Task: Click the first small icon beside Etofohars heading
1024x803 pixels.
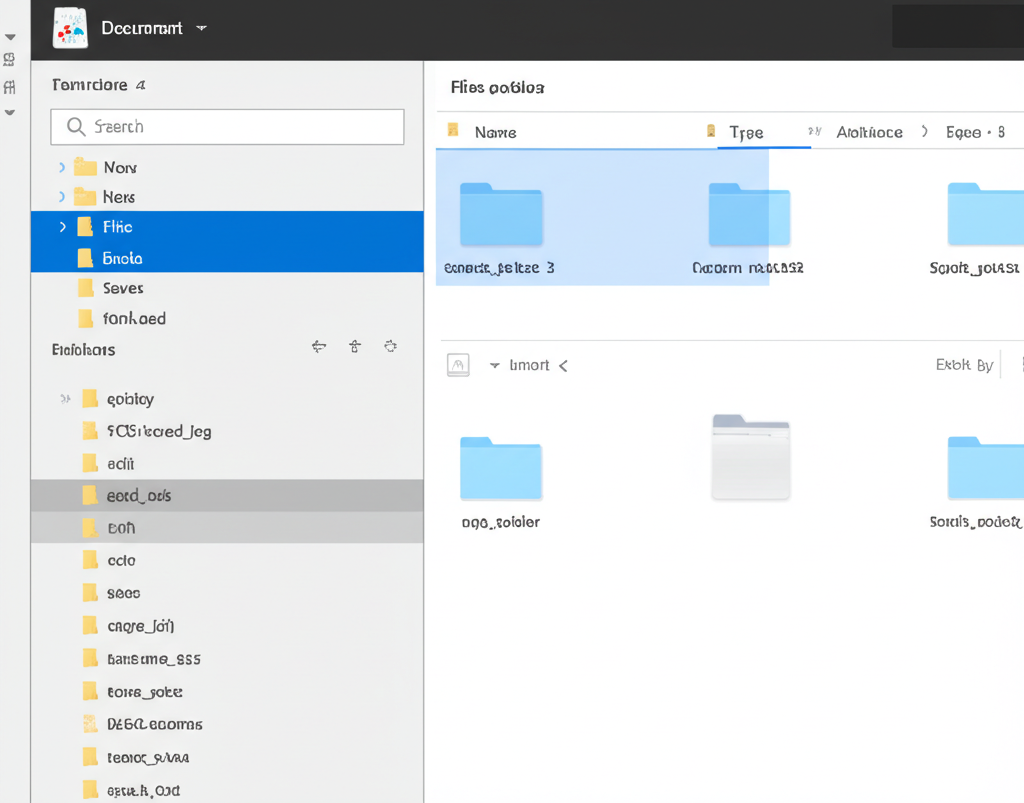Action: [319, 347]
